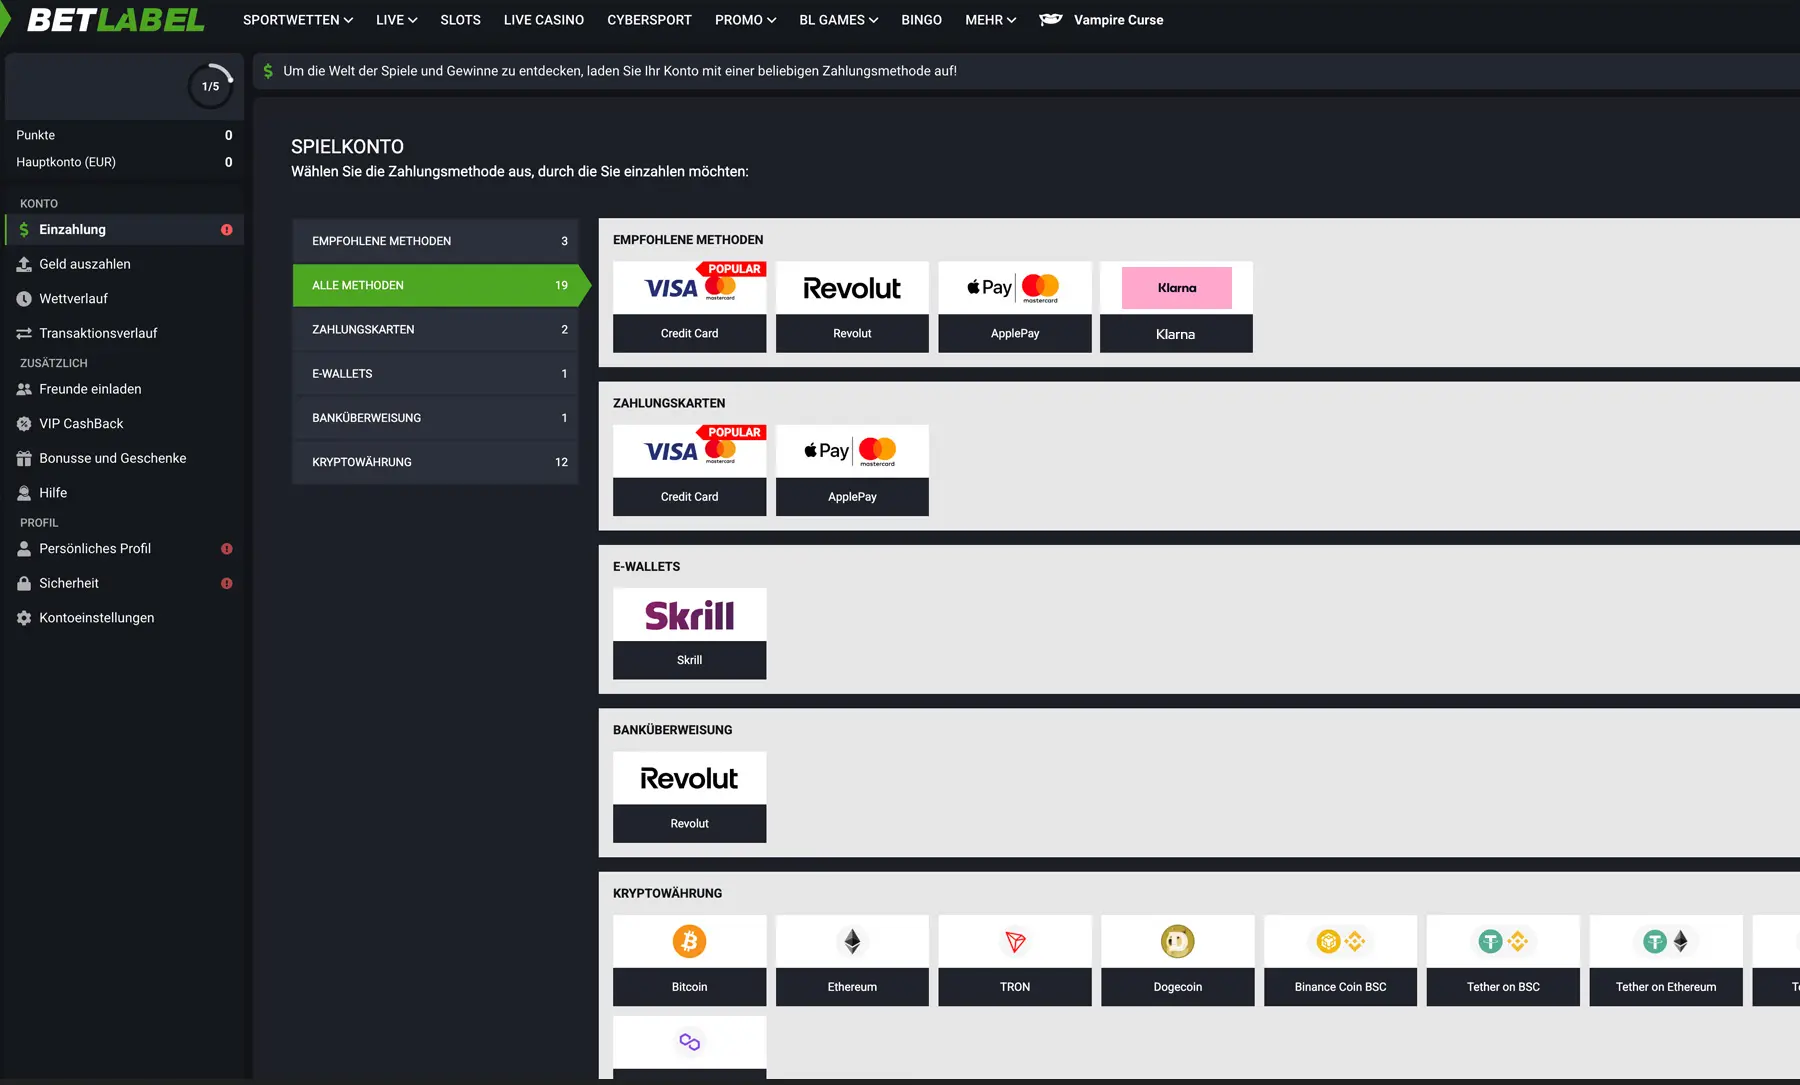Open the Promo dropdown menu
The width and height of the screenshot is (1800, 1085).
[745, 20]
